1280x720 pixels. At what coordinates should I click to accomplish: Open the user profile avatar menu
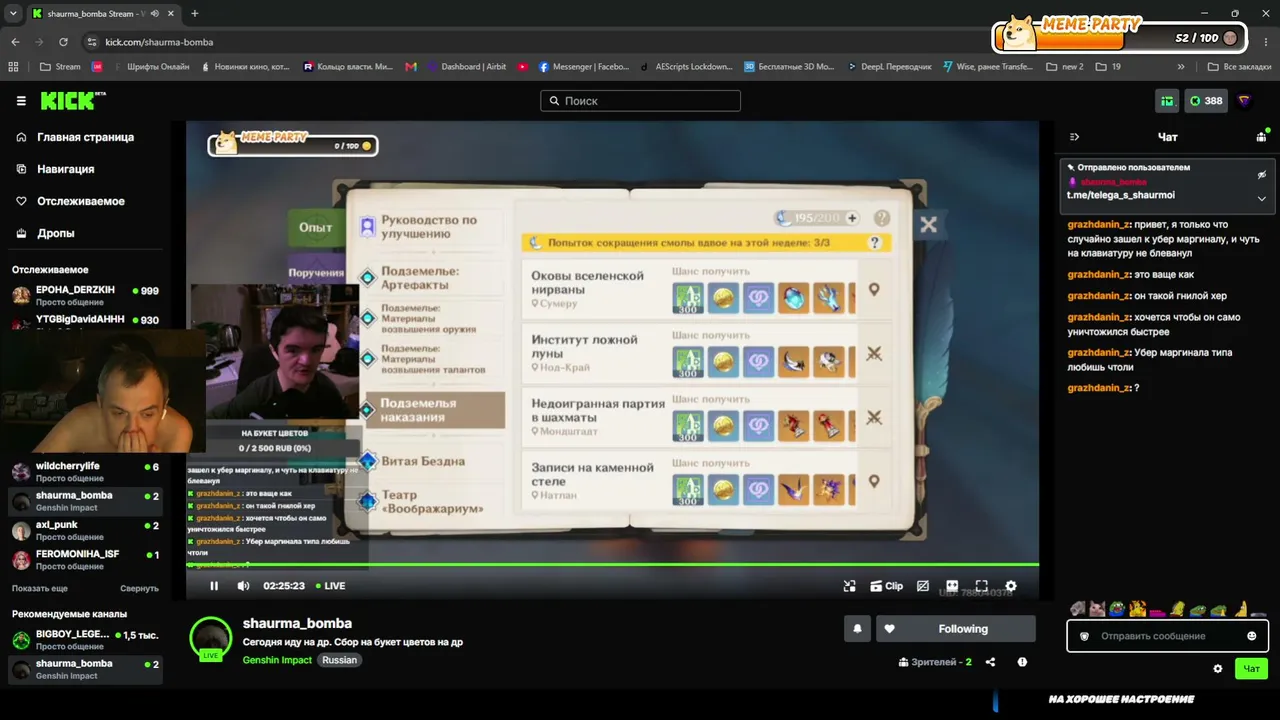1245,101
